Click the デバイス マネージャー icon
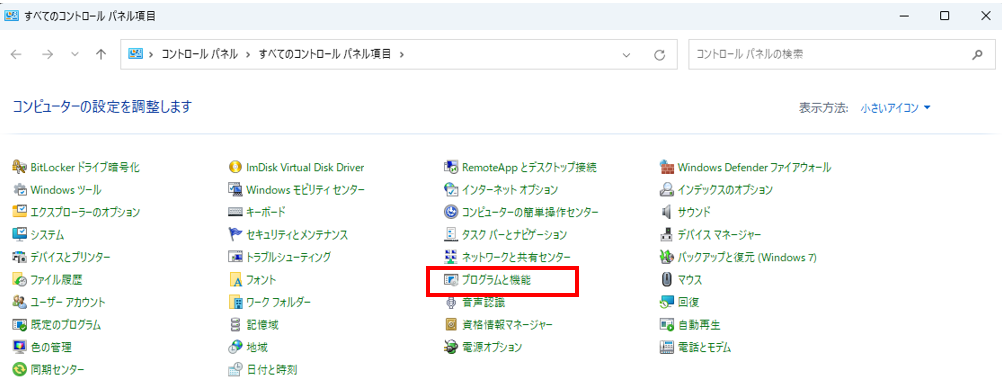This screenshot has height=378, width=1002. 667,235
